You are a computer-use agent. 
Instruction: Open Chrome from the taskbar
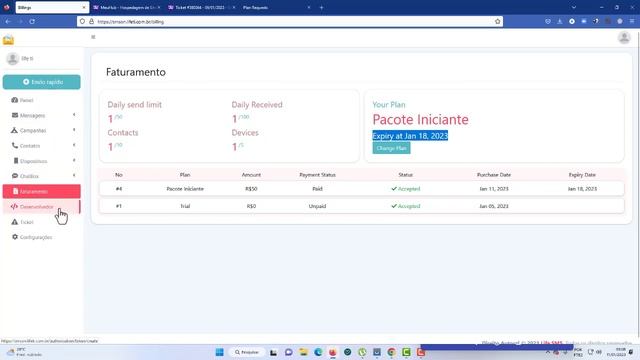(x=391, y=352)
